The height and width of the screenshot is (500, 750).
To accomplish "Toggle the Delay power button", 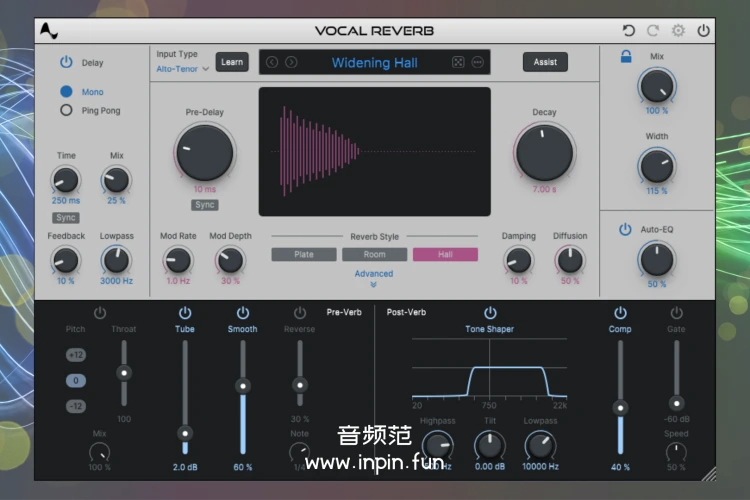I will coord(67,62).
